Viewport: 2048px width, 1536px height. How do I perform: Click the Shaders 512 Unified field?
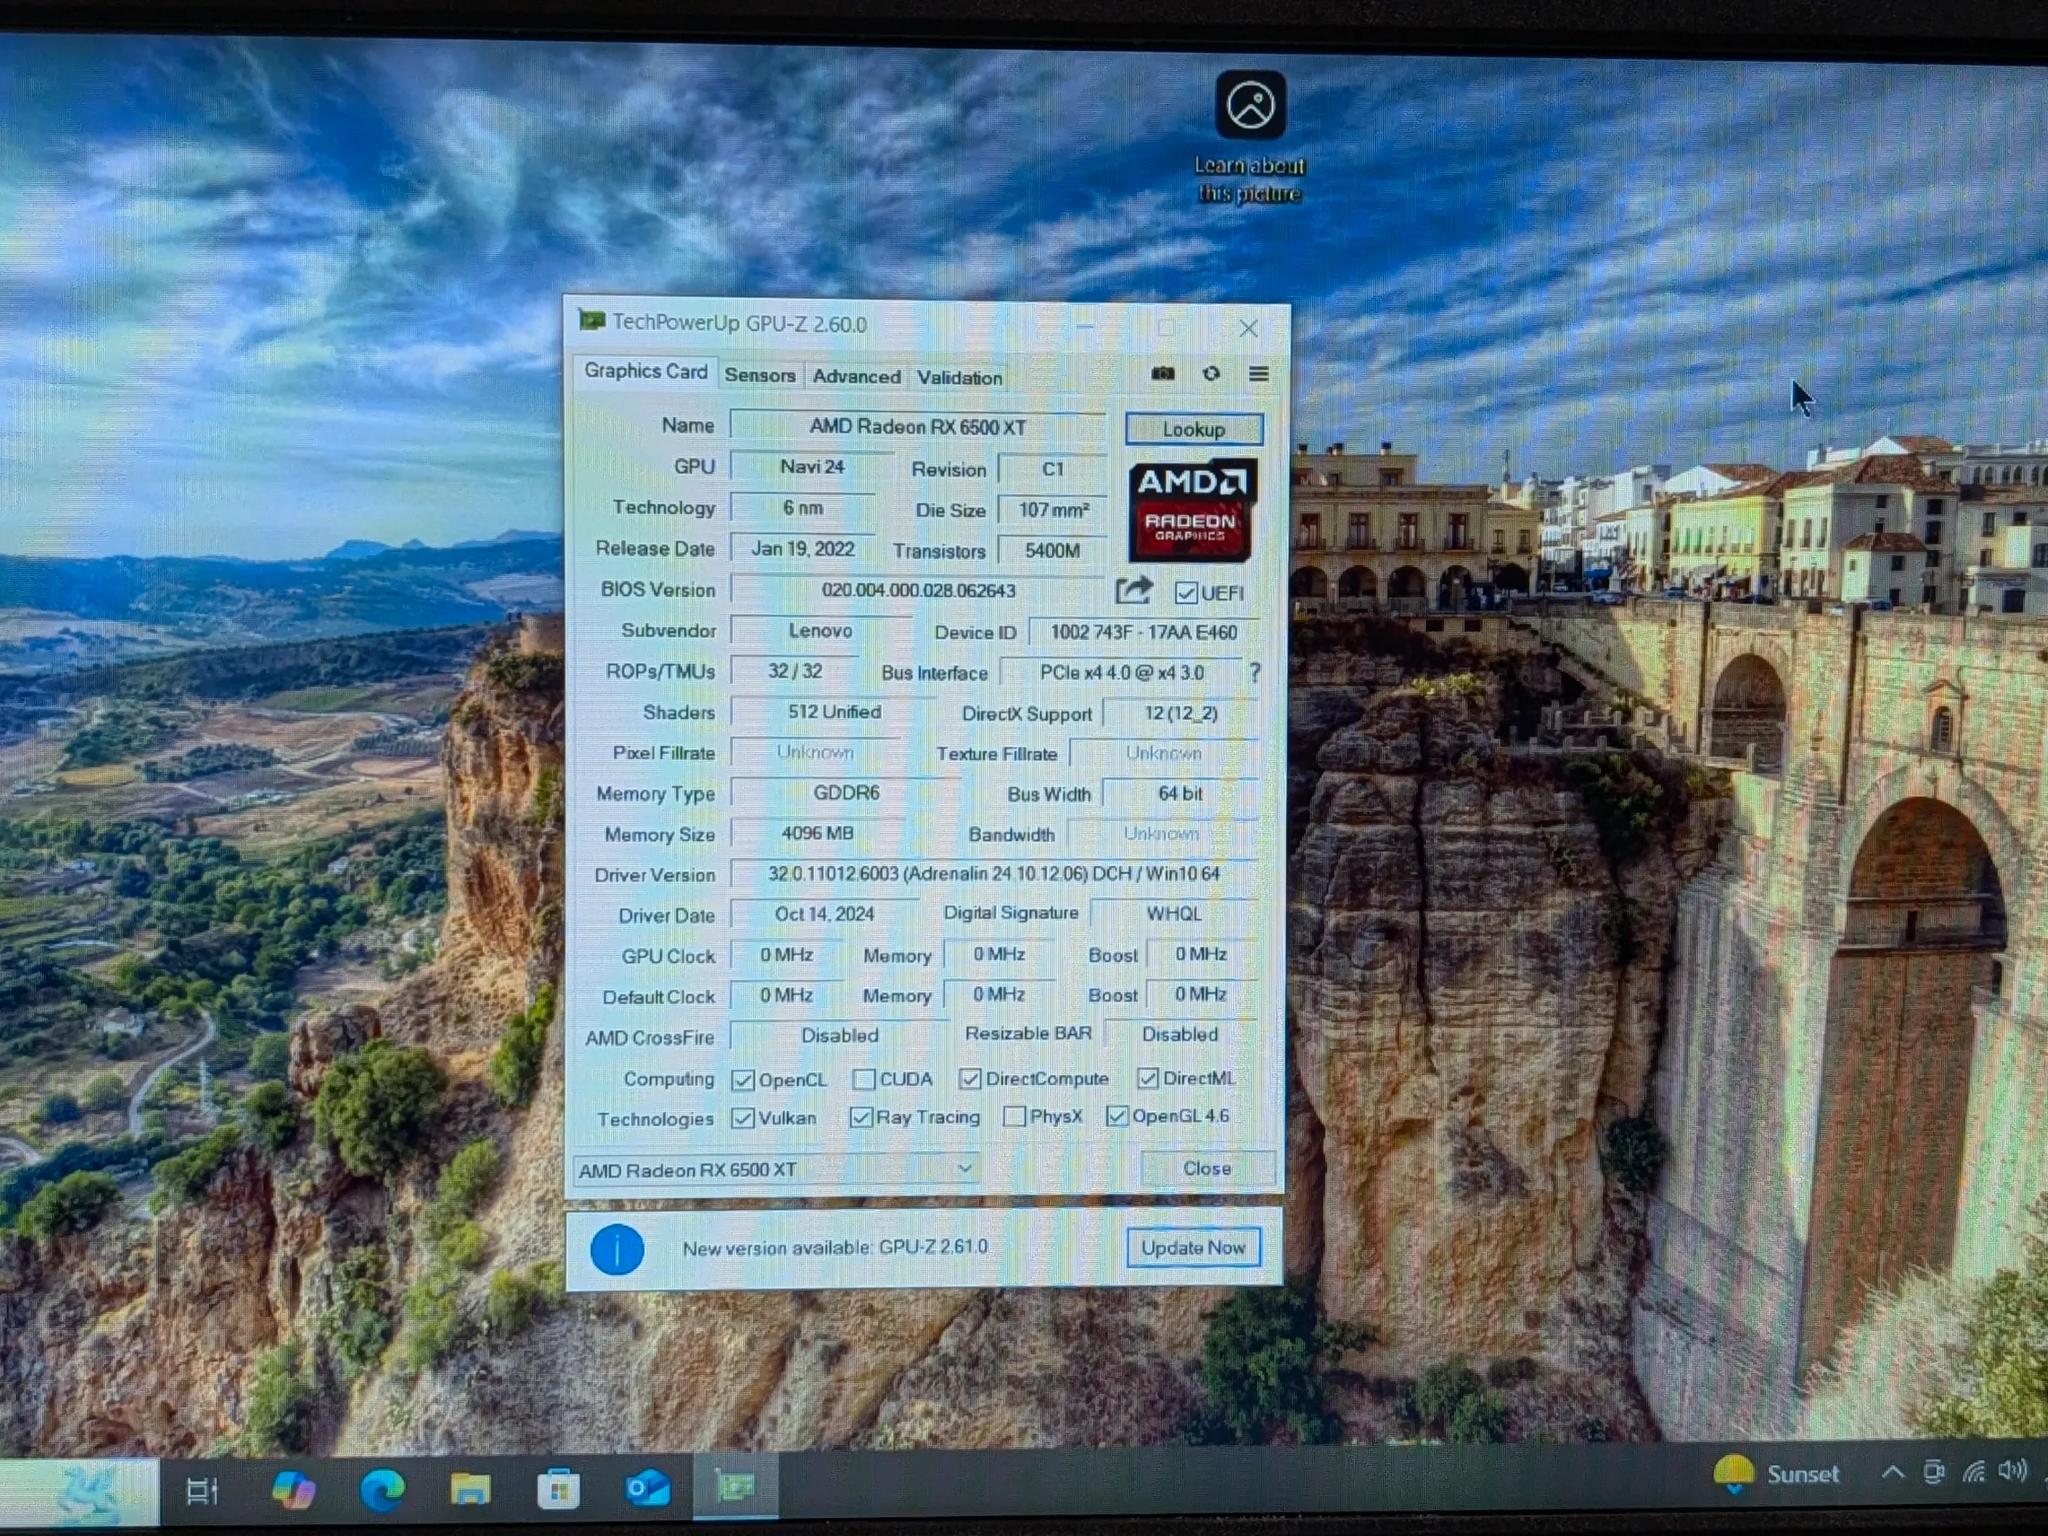[x=834, y=712]
